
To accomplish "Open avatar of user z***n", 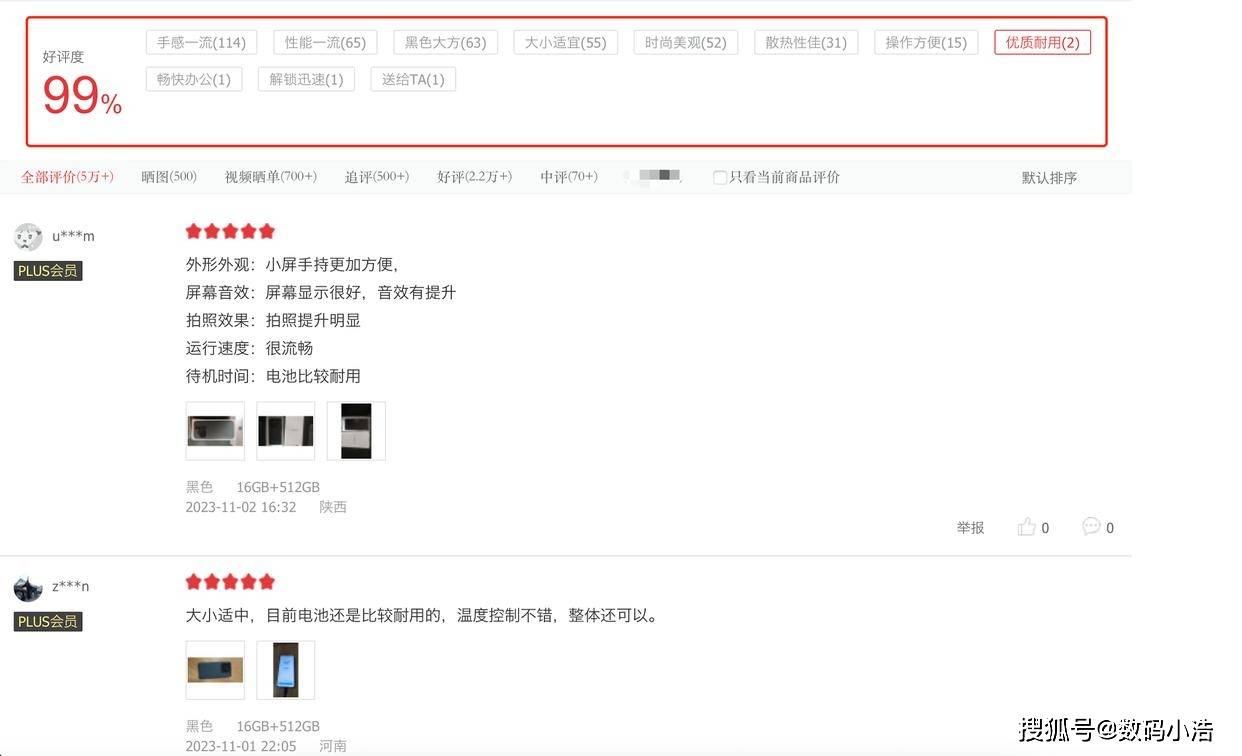I will pos(28,587).
